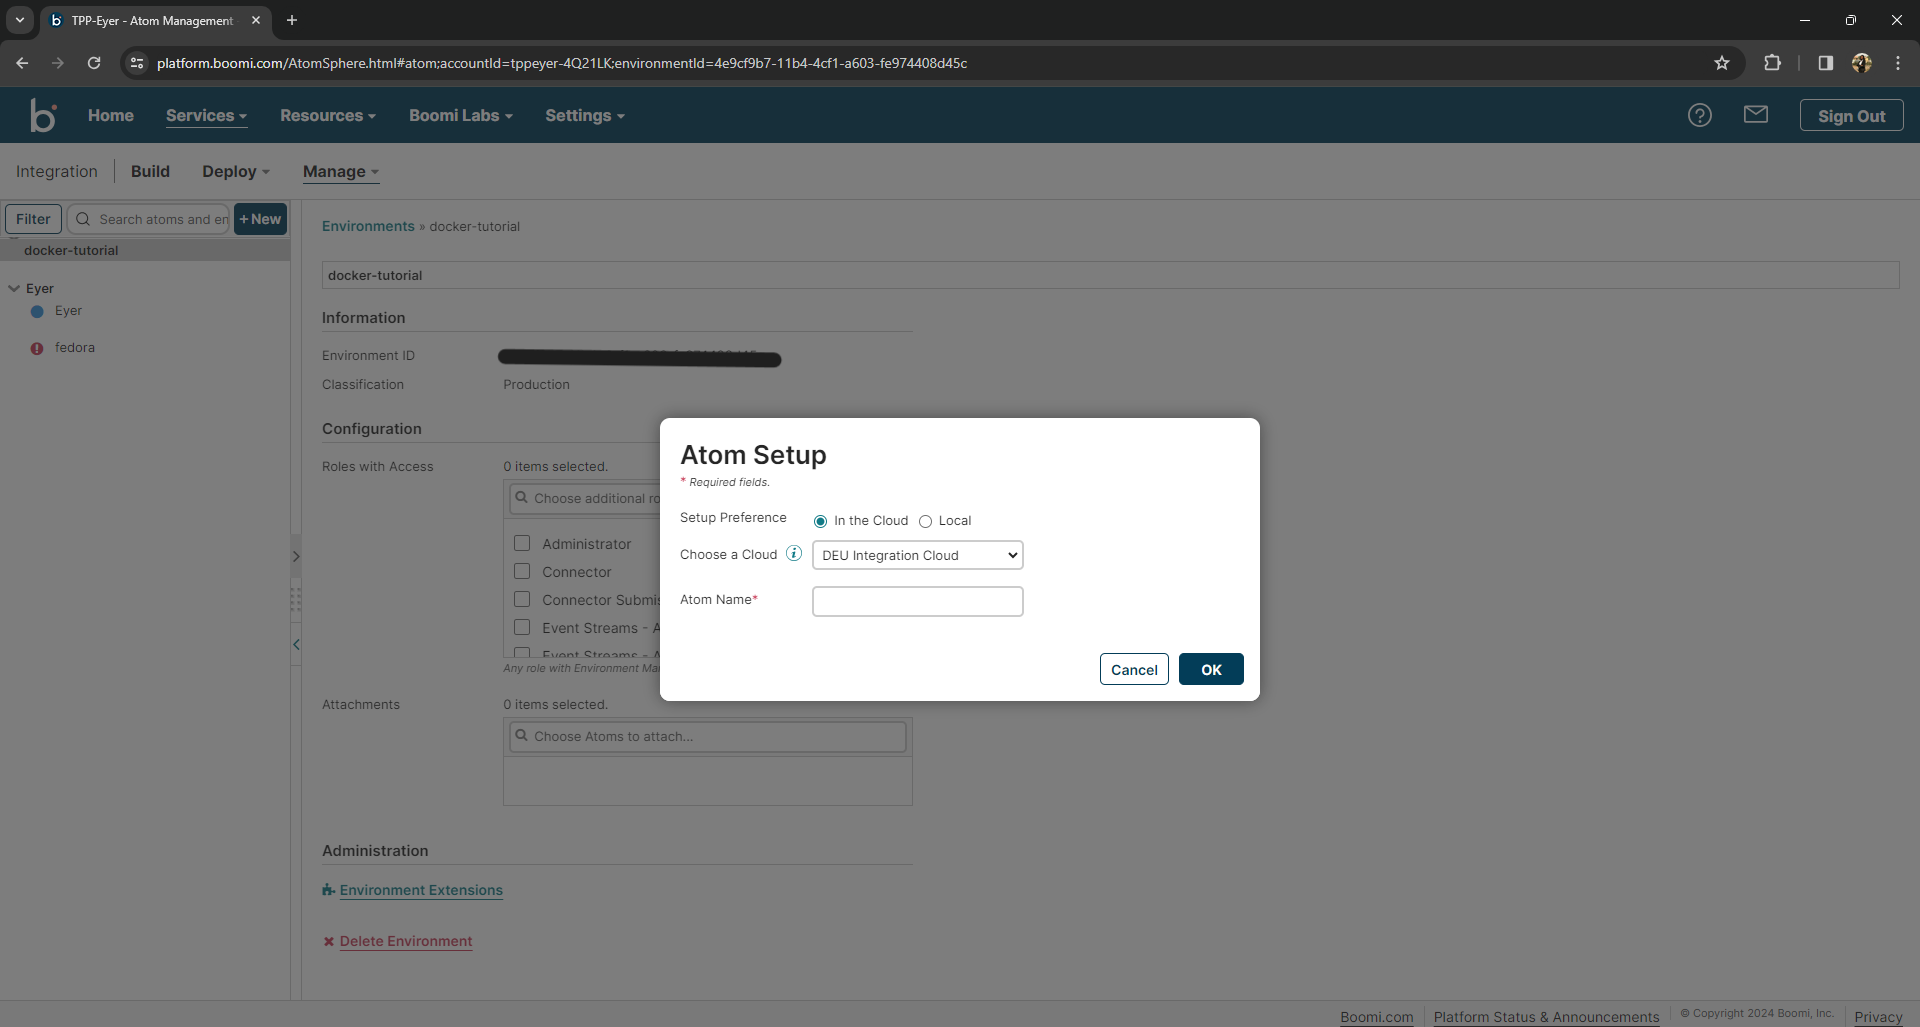1920x1027 pixels.
Task: Click the error status icon beside fedora
Action: pos(37,348)
